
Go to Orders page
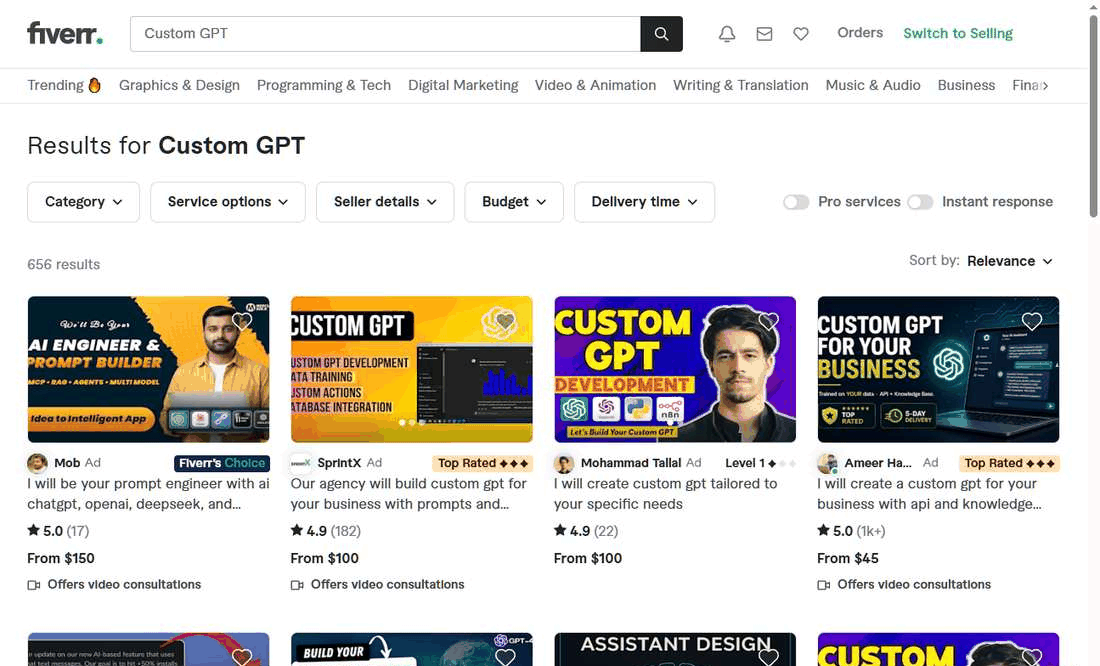tap(860, 32)
